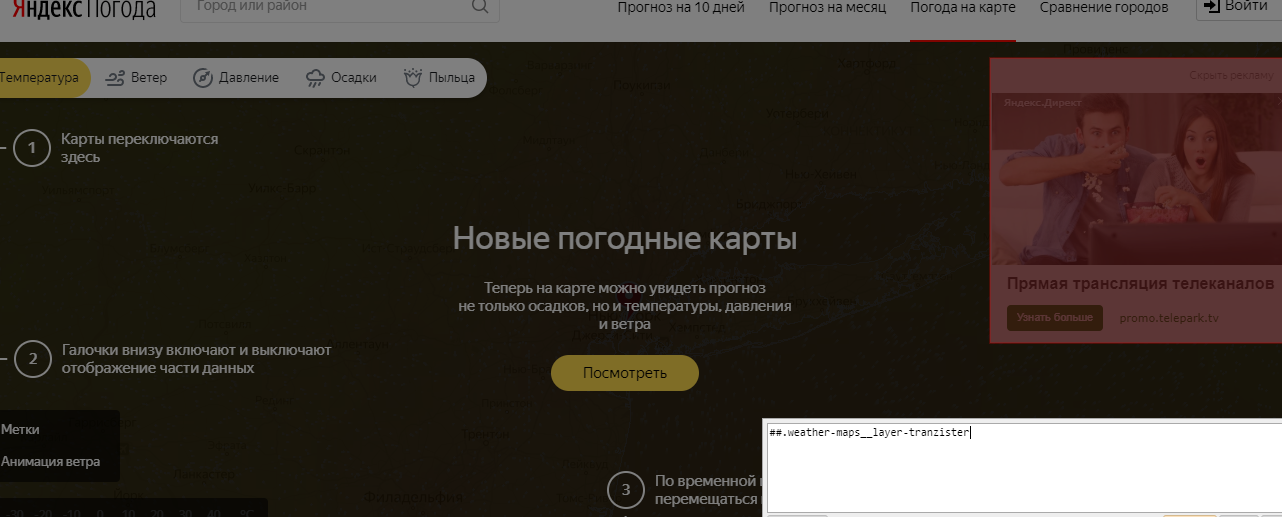Open 'Прогноз на месяц' page
The image size is (1282, 517).
point(827,7)
